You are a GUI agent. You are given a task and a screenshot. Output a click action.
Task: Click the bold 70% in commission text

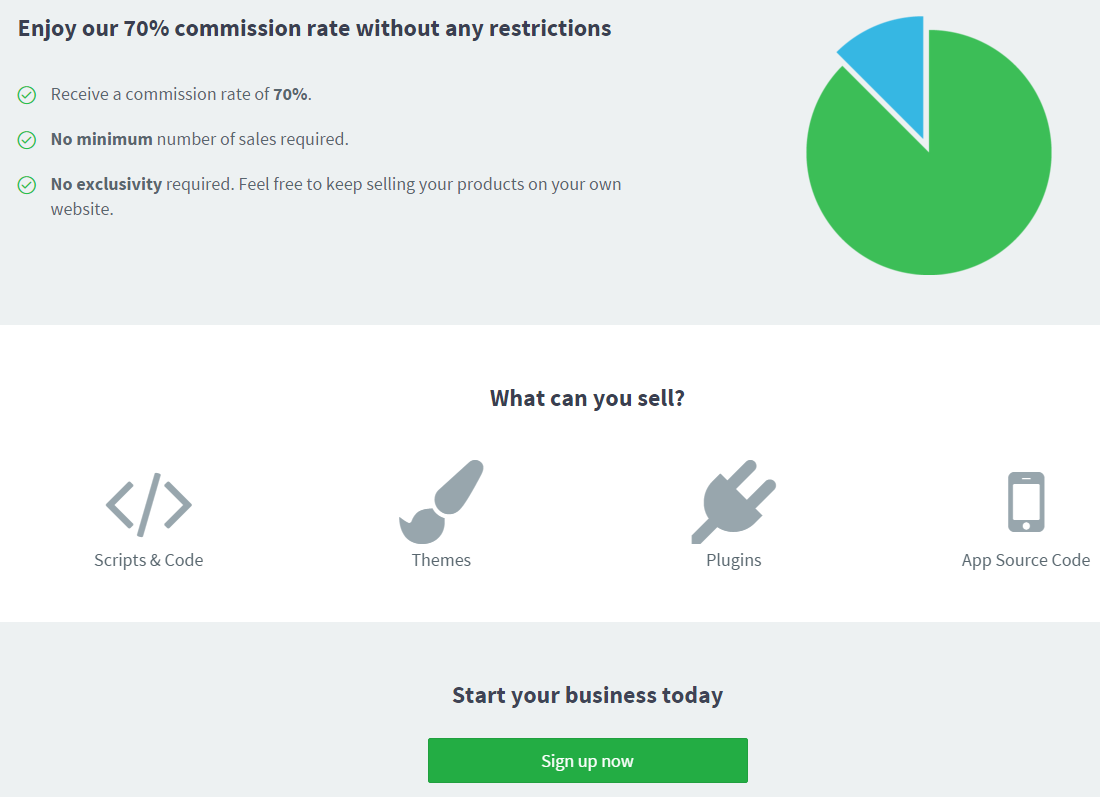click(x=290, y=94)
